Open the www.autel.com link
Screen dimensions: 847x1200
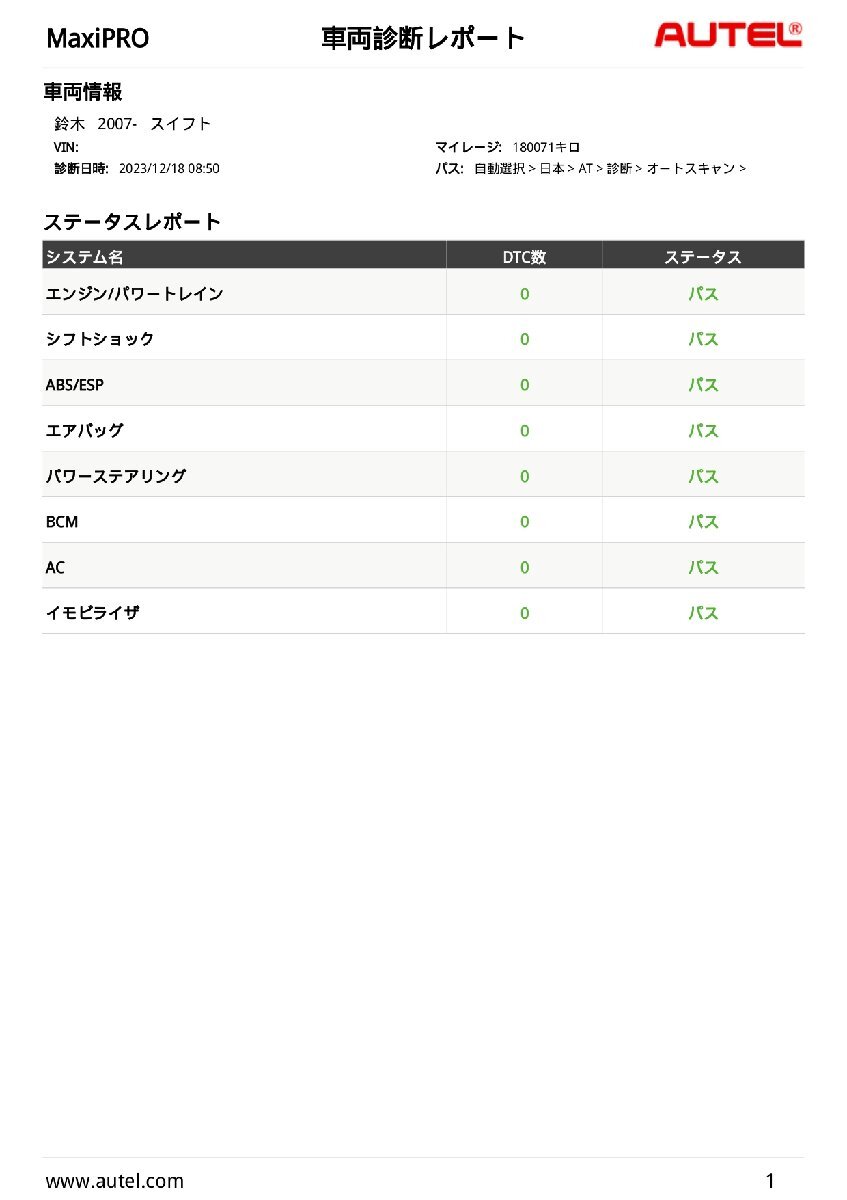115,1181
